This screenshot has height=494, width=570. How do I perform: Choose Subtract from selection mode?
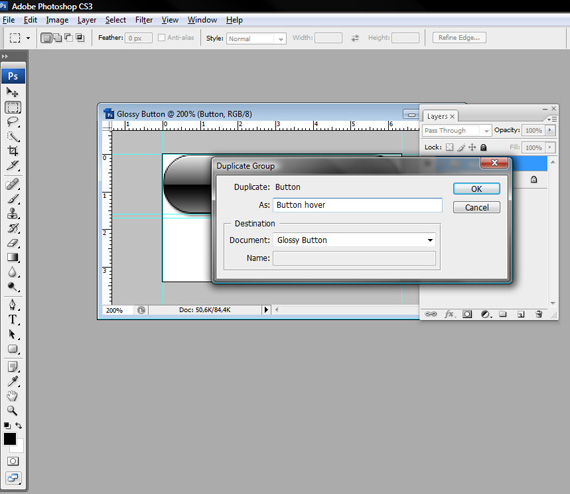(x=68, y=37)
